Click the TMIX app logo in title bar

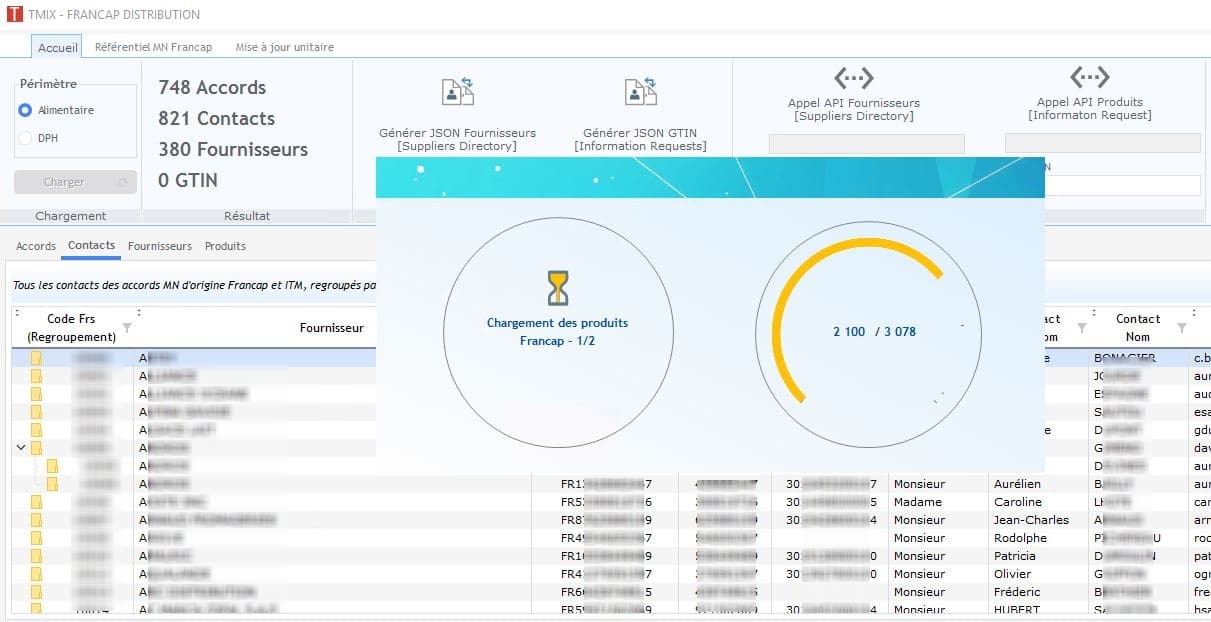coord(12,14)
